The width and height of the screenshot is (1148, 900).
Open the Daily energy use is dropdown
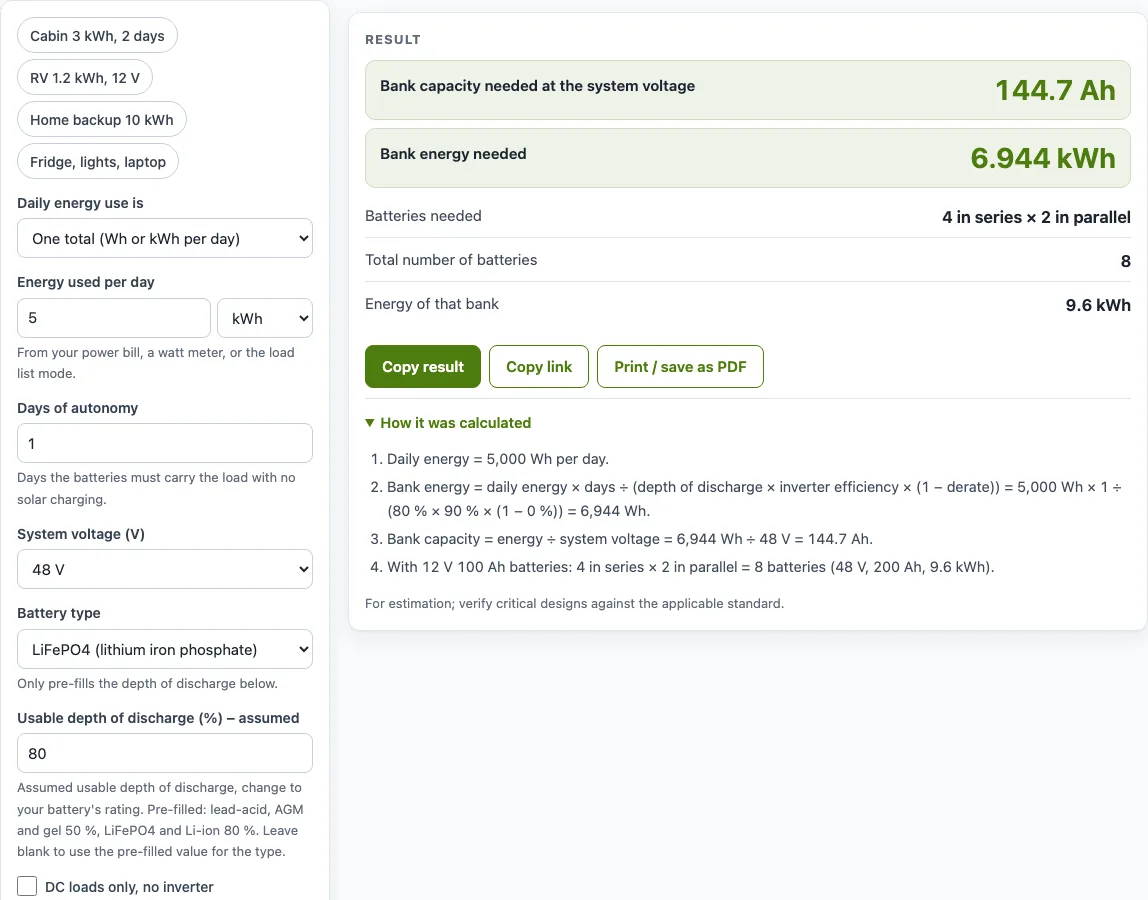[165, 239]
